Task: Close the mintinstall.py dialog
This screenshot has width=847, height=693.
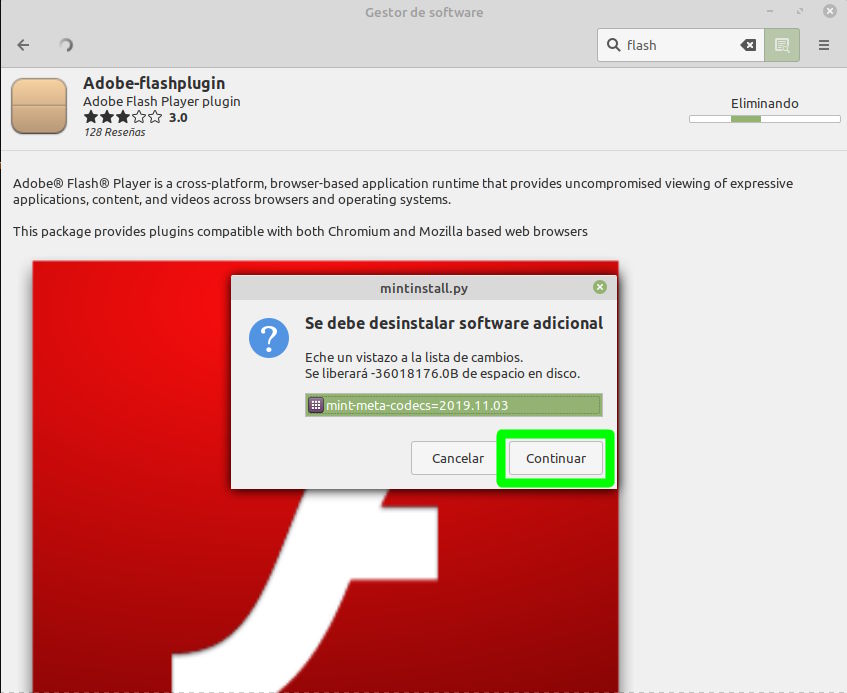Action: pyautogui.click(x=599, y=287)
